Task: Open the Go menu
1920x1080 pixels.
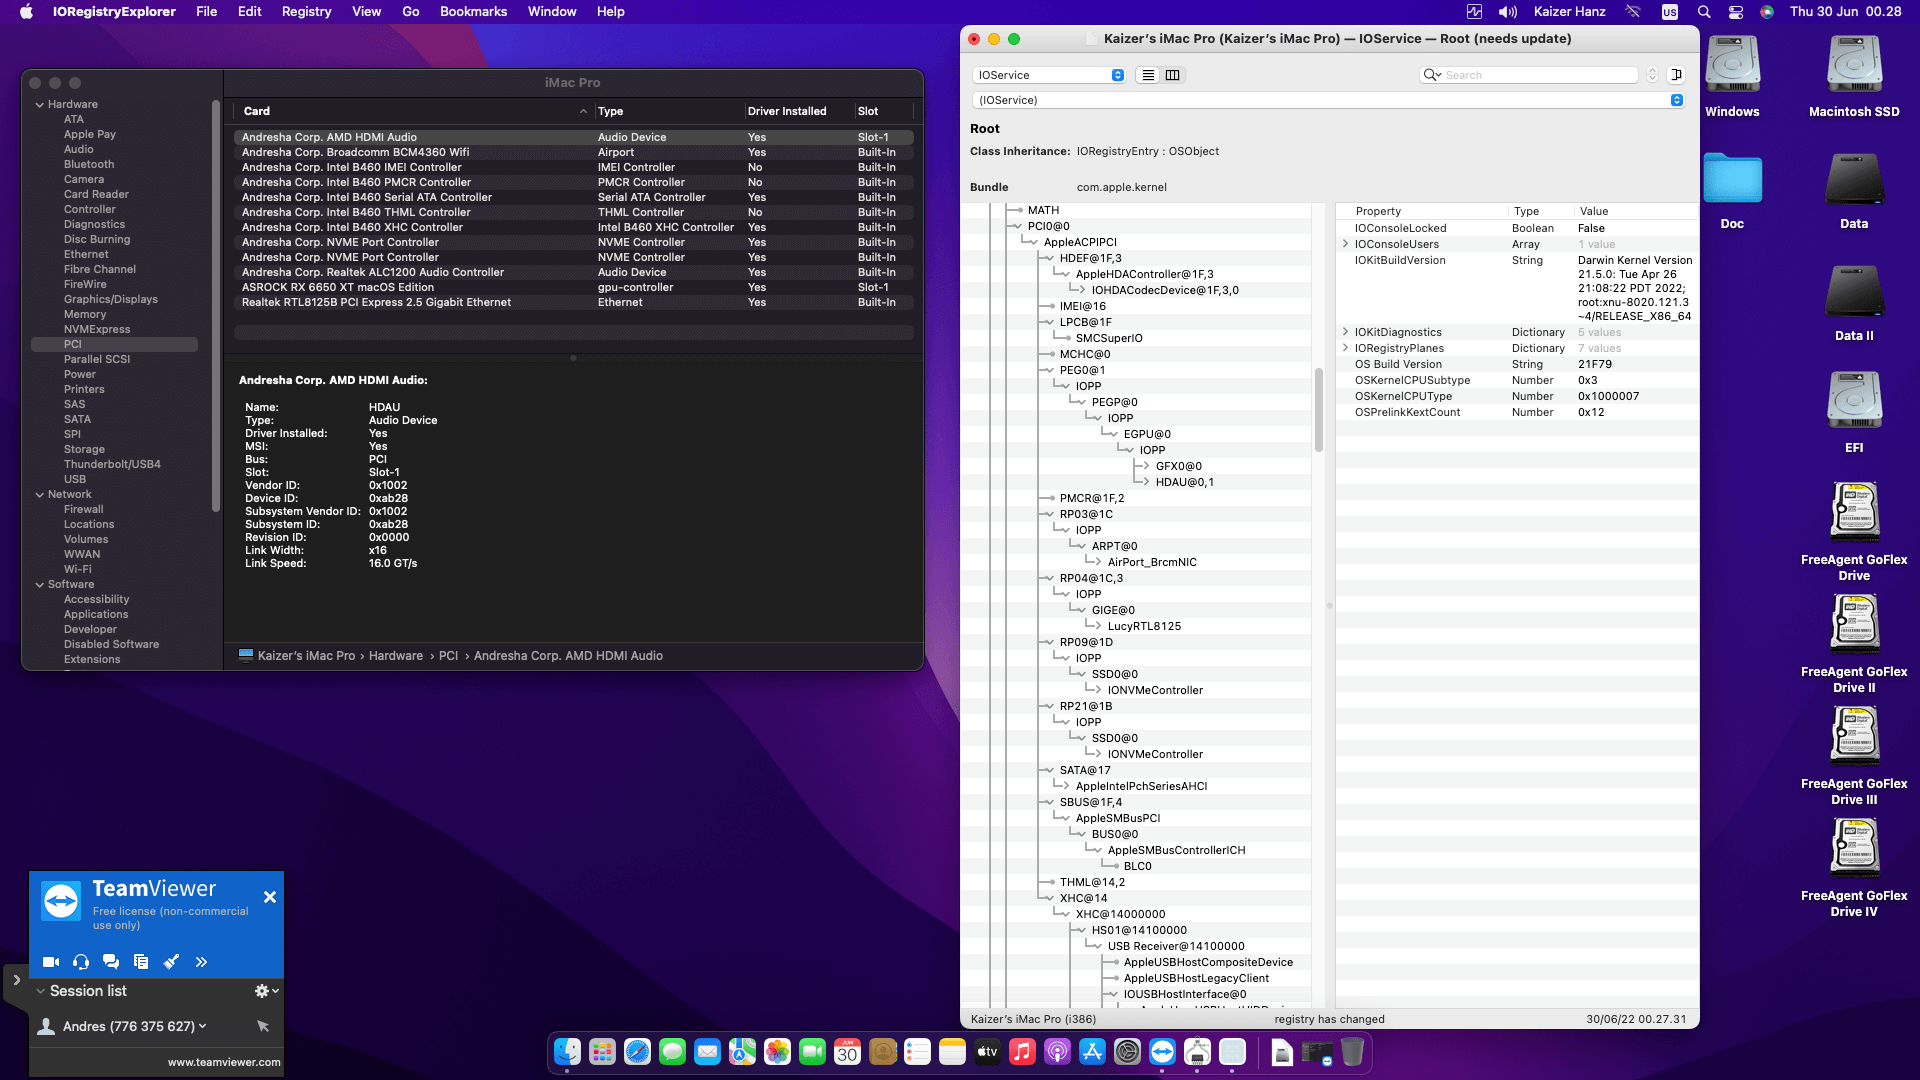Action: (x=411, y=12)
